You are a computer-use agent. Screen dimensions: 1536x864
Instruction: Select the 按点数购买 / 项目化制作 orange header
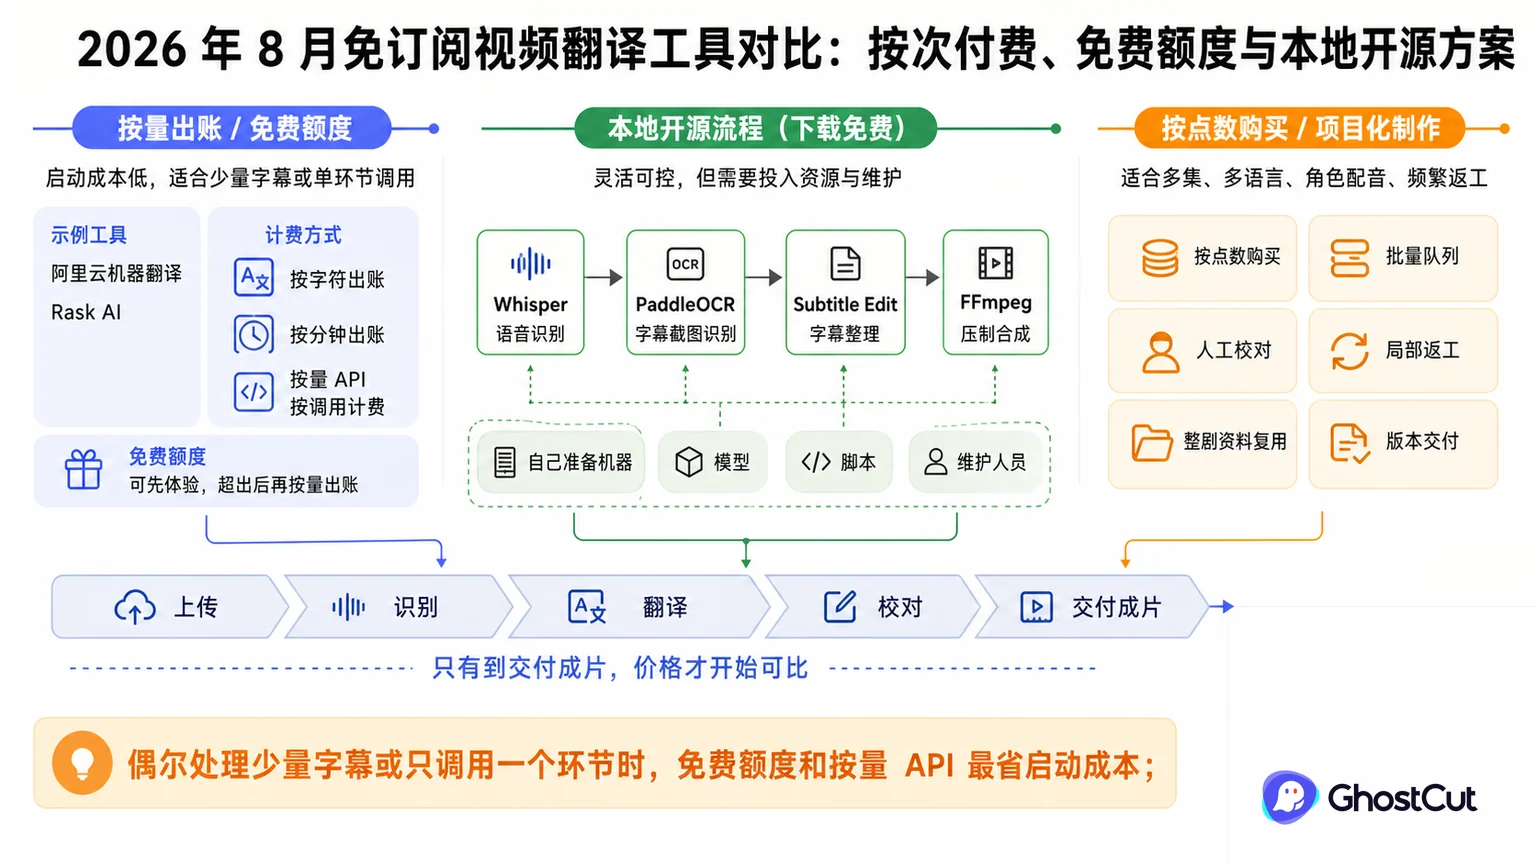(1299, 128)
